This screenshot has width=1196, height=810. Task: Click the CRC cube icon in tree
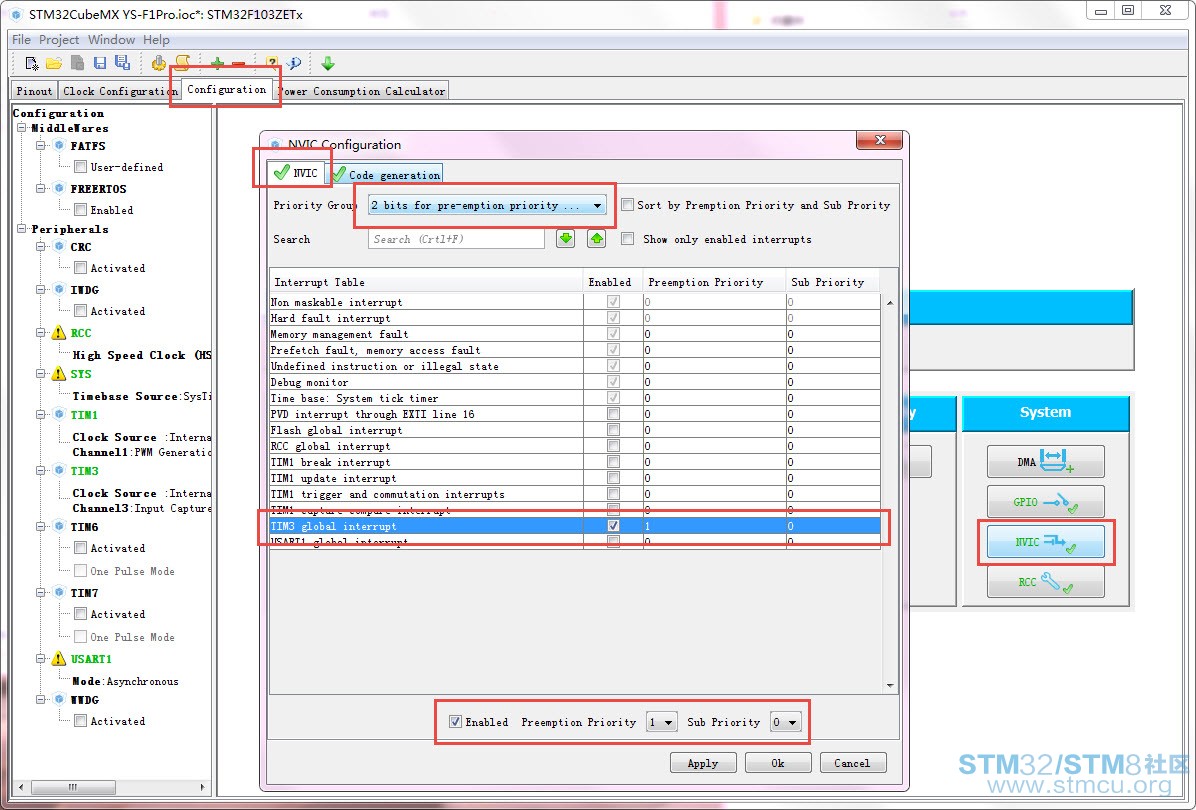(59, 246)
